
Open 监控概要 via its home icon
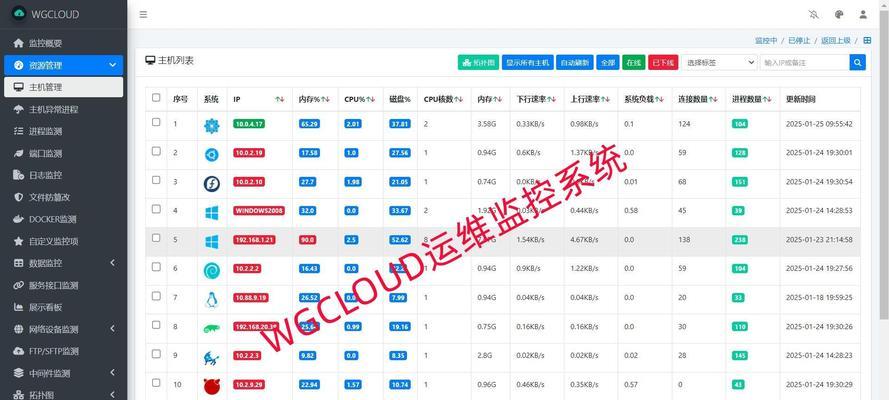(19, 43)
